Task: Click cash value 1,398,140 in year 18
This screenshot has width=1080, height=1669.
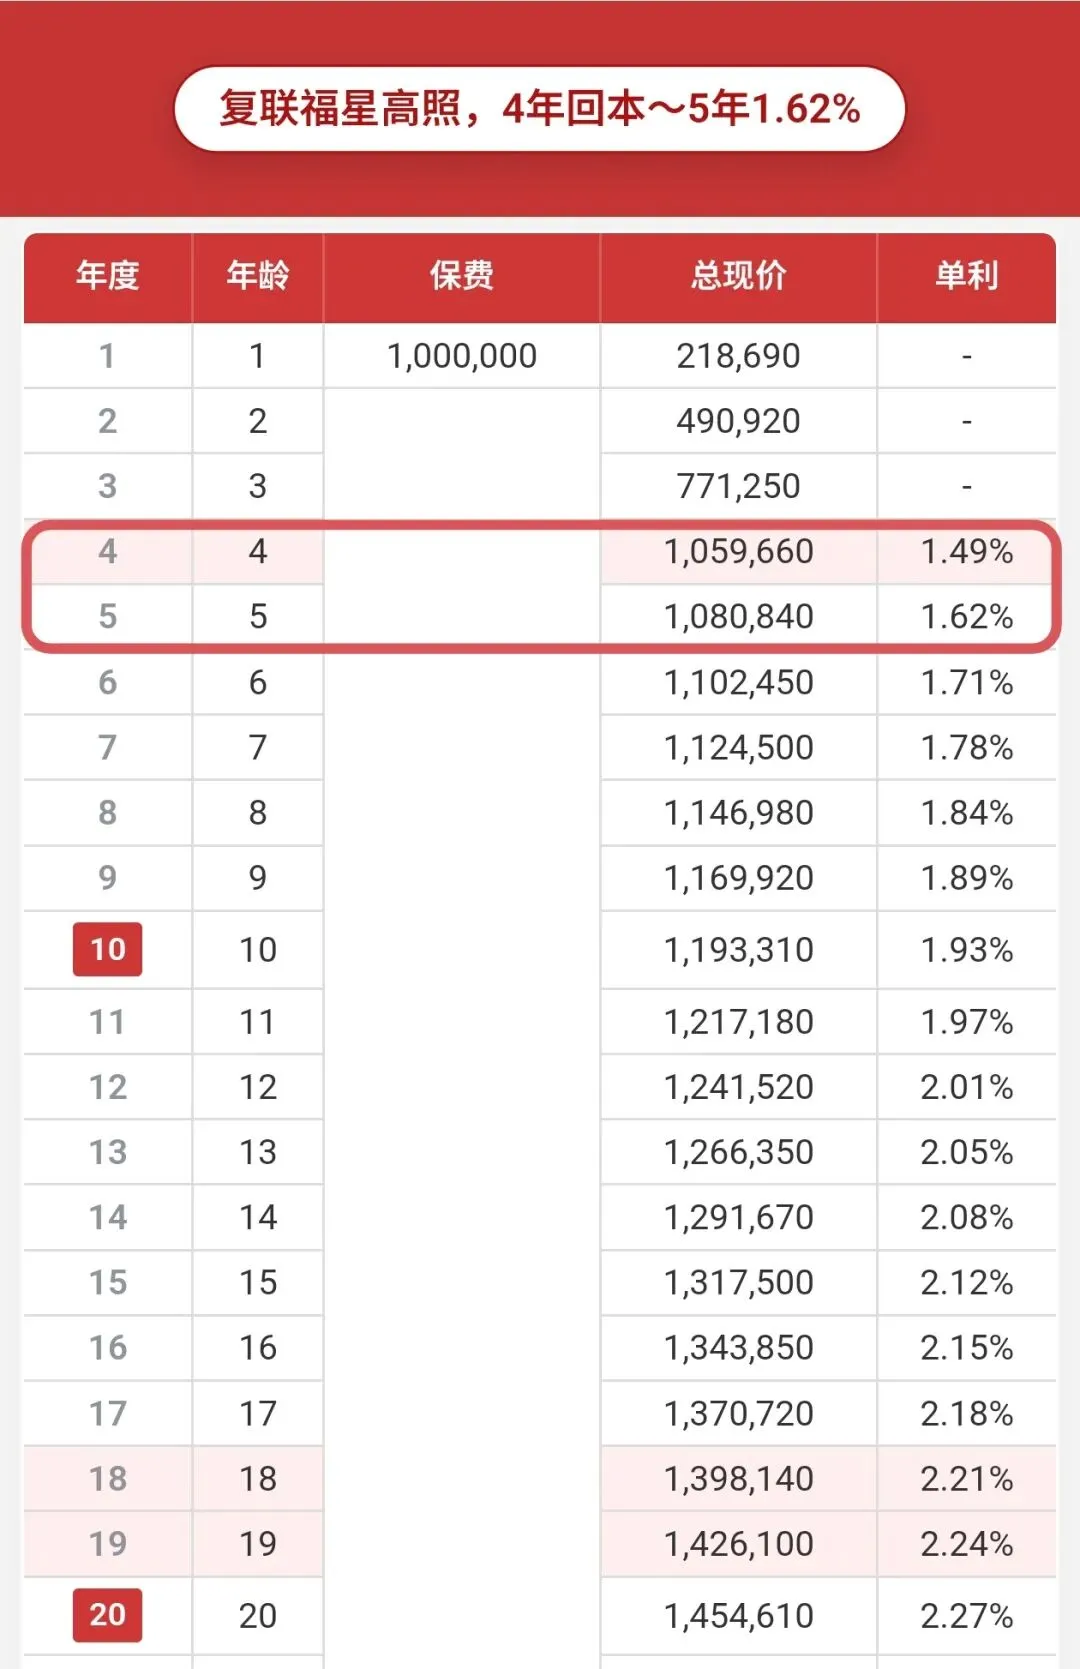Action: click(x=739, y=1478)
